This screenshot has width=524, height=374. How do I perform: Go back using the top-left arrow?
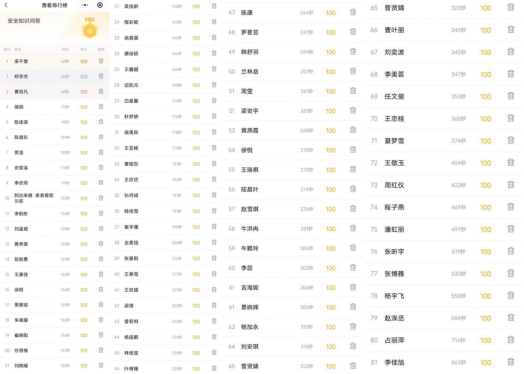(6, 5)
